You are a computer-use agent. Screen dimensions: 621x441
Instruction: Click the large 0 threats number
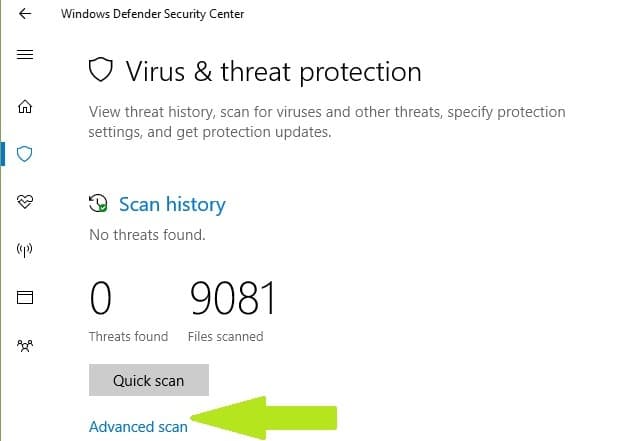pos(101,298)
